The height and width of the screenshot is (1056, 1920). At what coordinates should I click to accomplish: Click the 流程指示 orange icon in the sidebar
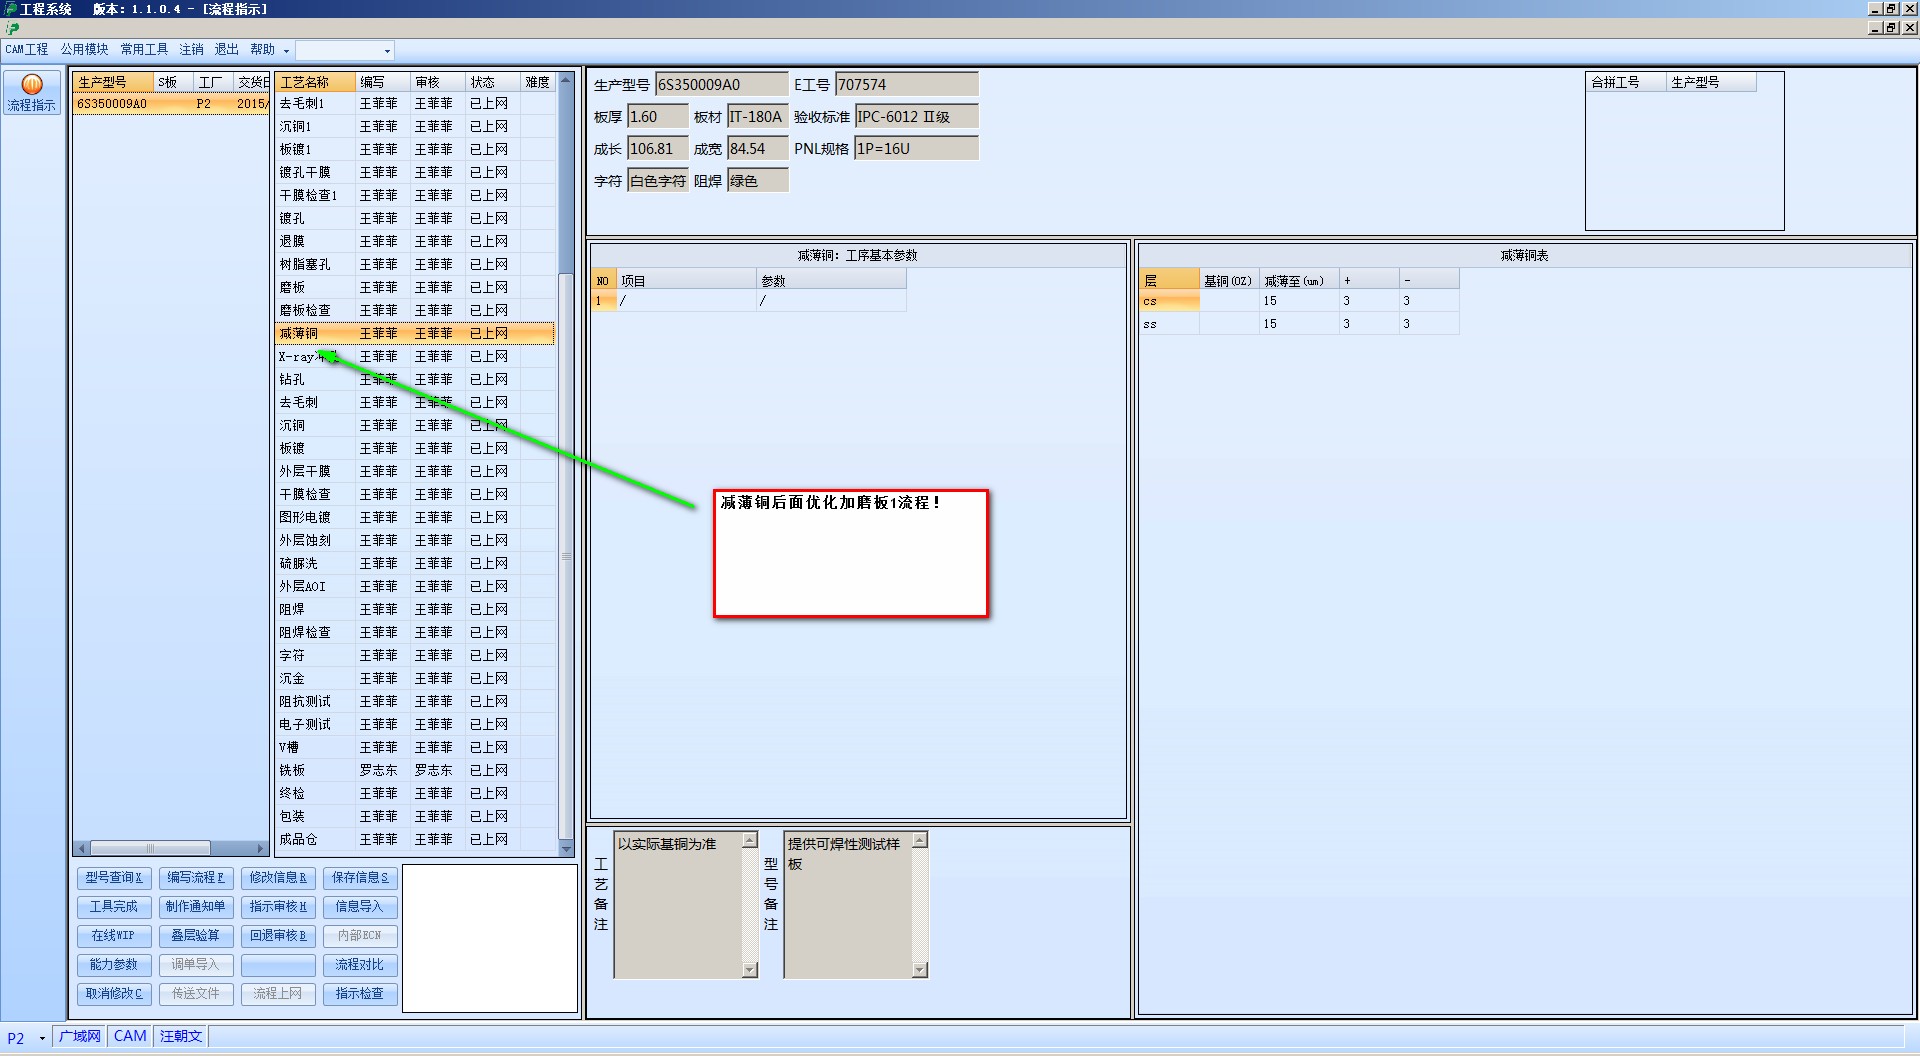pyautogui.click(x=32, y=92)
